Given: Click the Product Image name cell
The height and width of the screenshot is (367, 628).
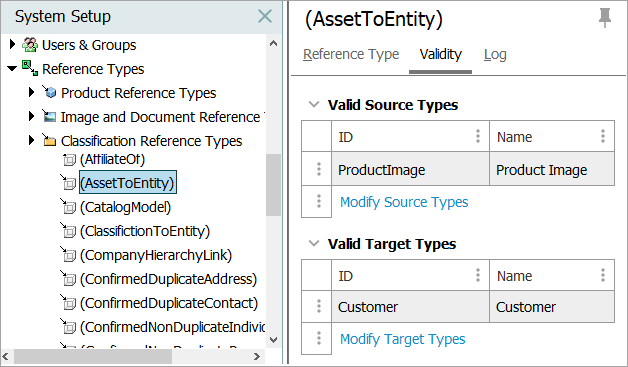Looking at the screenshot, I should click(552, 169).
